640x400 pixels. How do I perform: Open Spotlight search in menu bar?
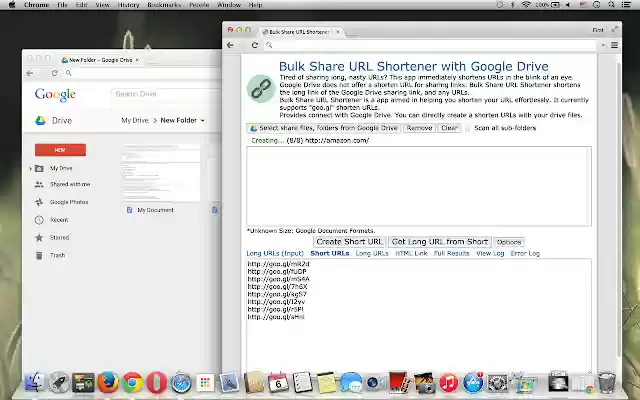611,5
